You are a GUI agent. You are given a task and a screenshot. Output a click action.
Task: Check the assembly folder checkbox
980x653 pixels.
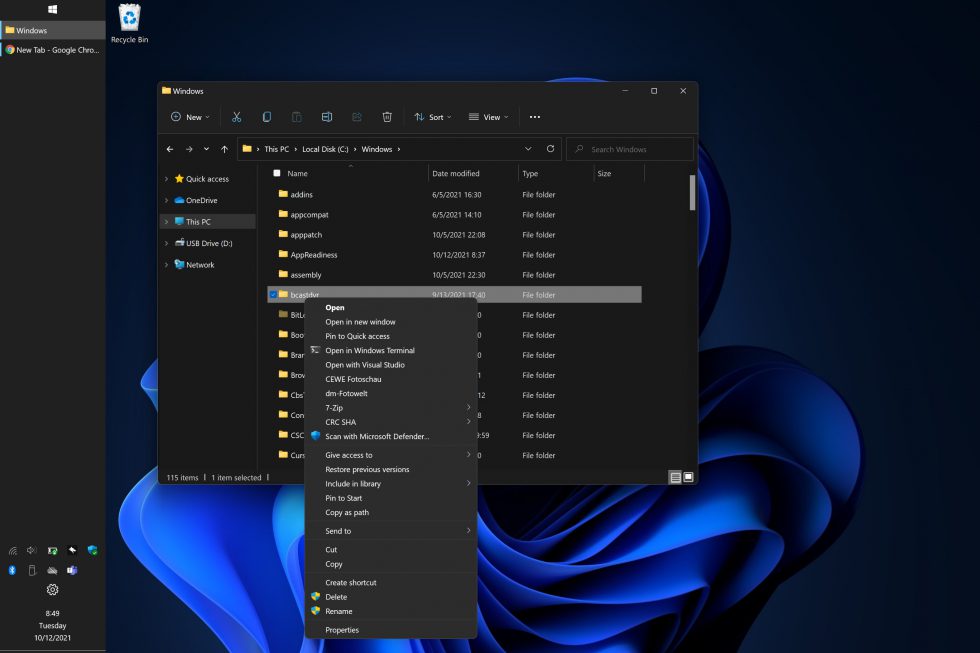pyautogui.click(x=273, y=274)
